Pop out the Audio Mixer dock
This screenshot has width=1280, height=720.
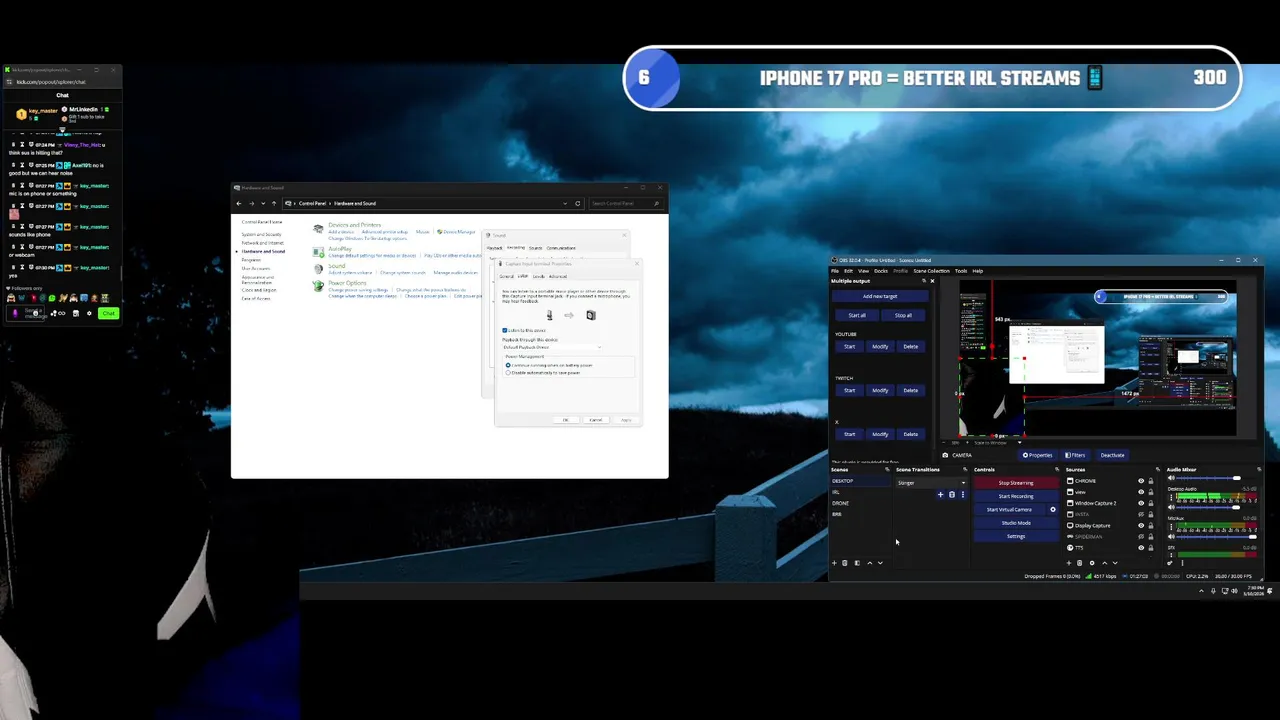coord(1259,469)
